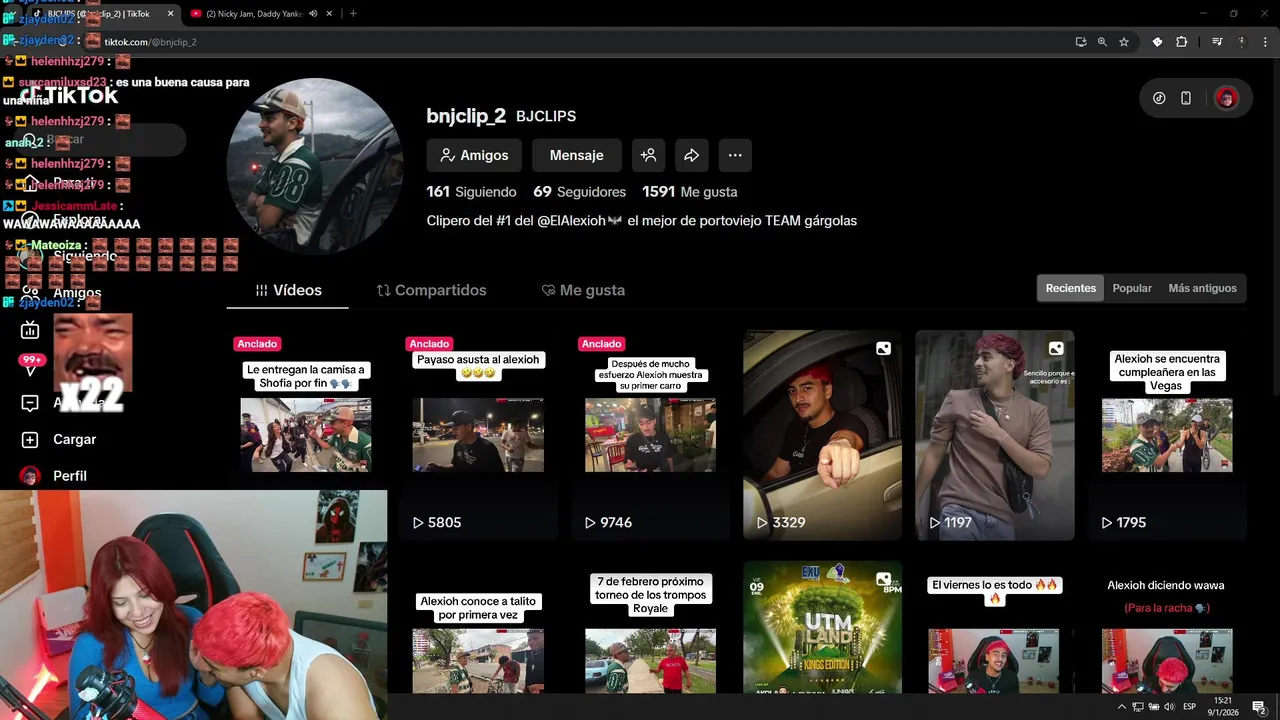This screenshot has height=720, width=1280.
Task: Show hidden system tray icons chevron
Action: pyautogui.click(x=1121, y=707)
